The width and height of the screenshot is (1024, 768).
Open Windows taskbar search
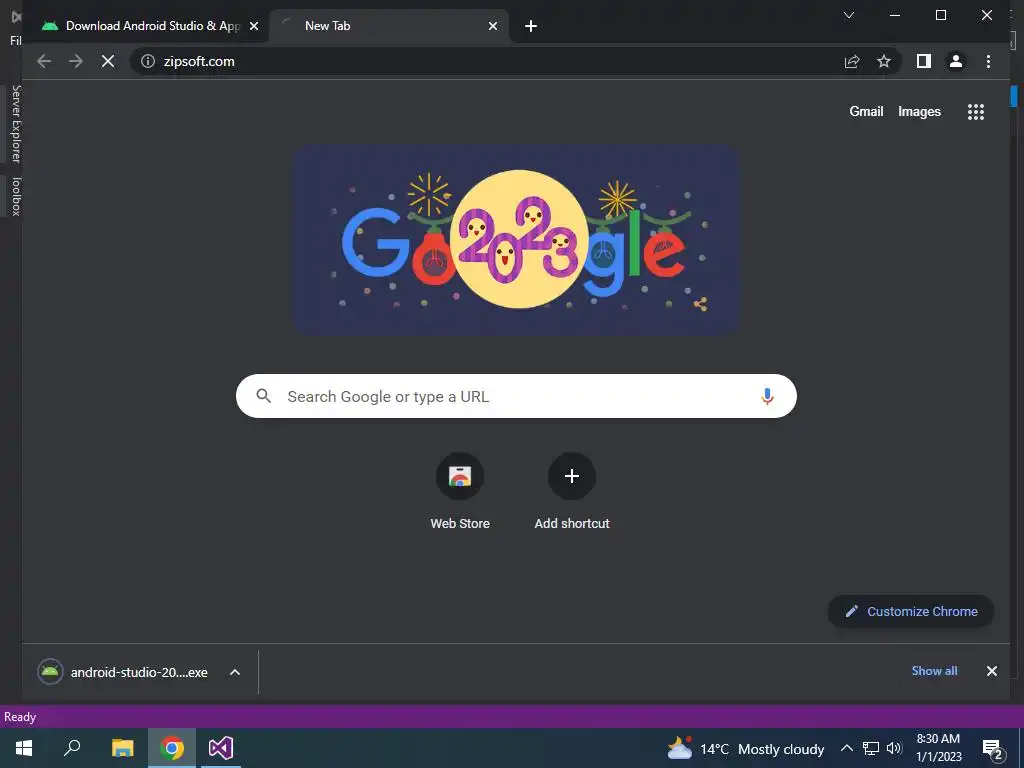coord(72,748)
